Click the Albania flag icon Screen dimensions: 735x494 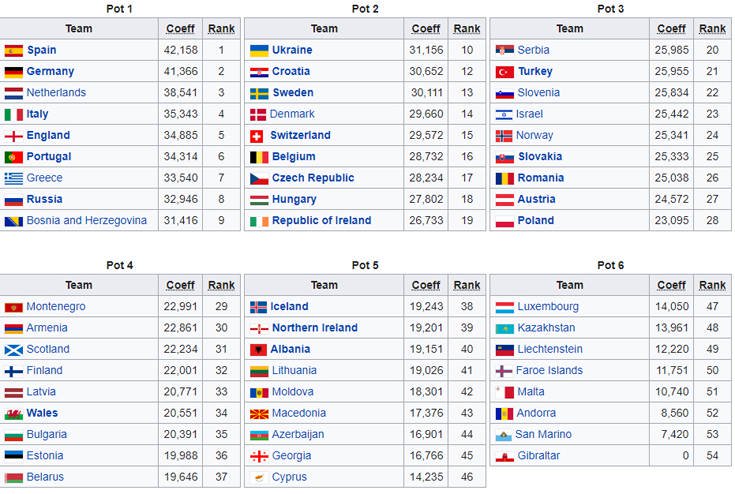257,350
